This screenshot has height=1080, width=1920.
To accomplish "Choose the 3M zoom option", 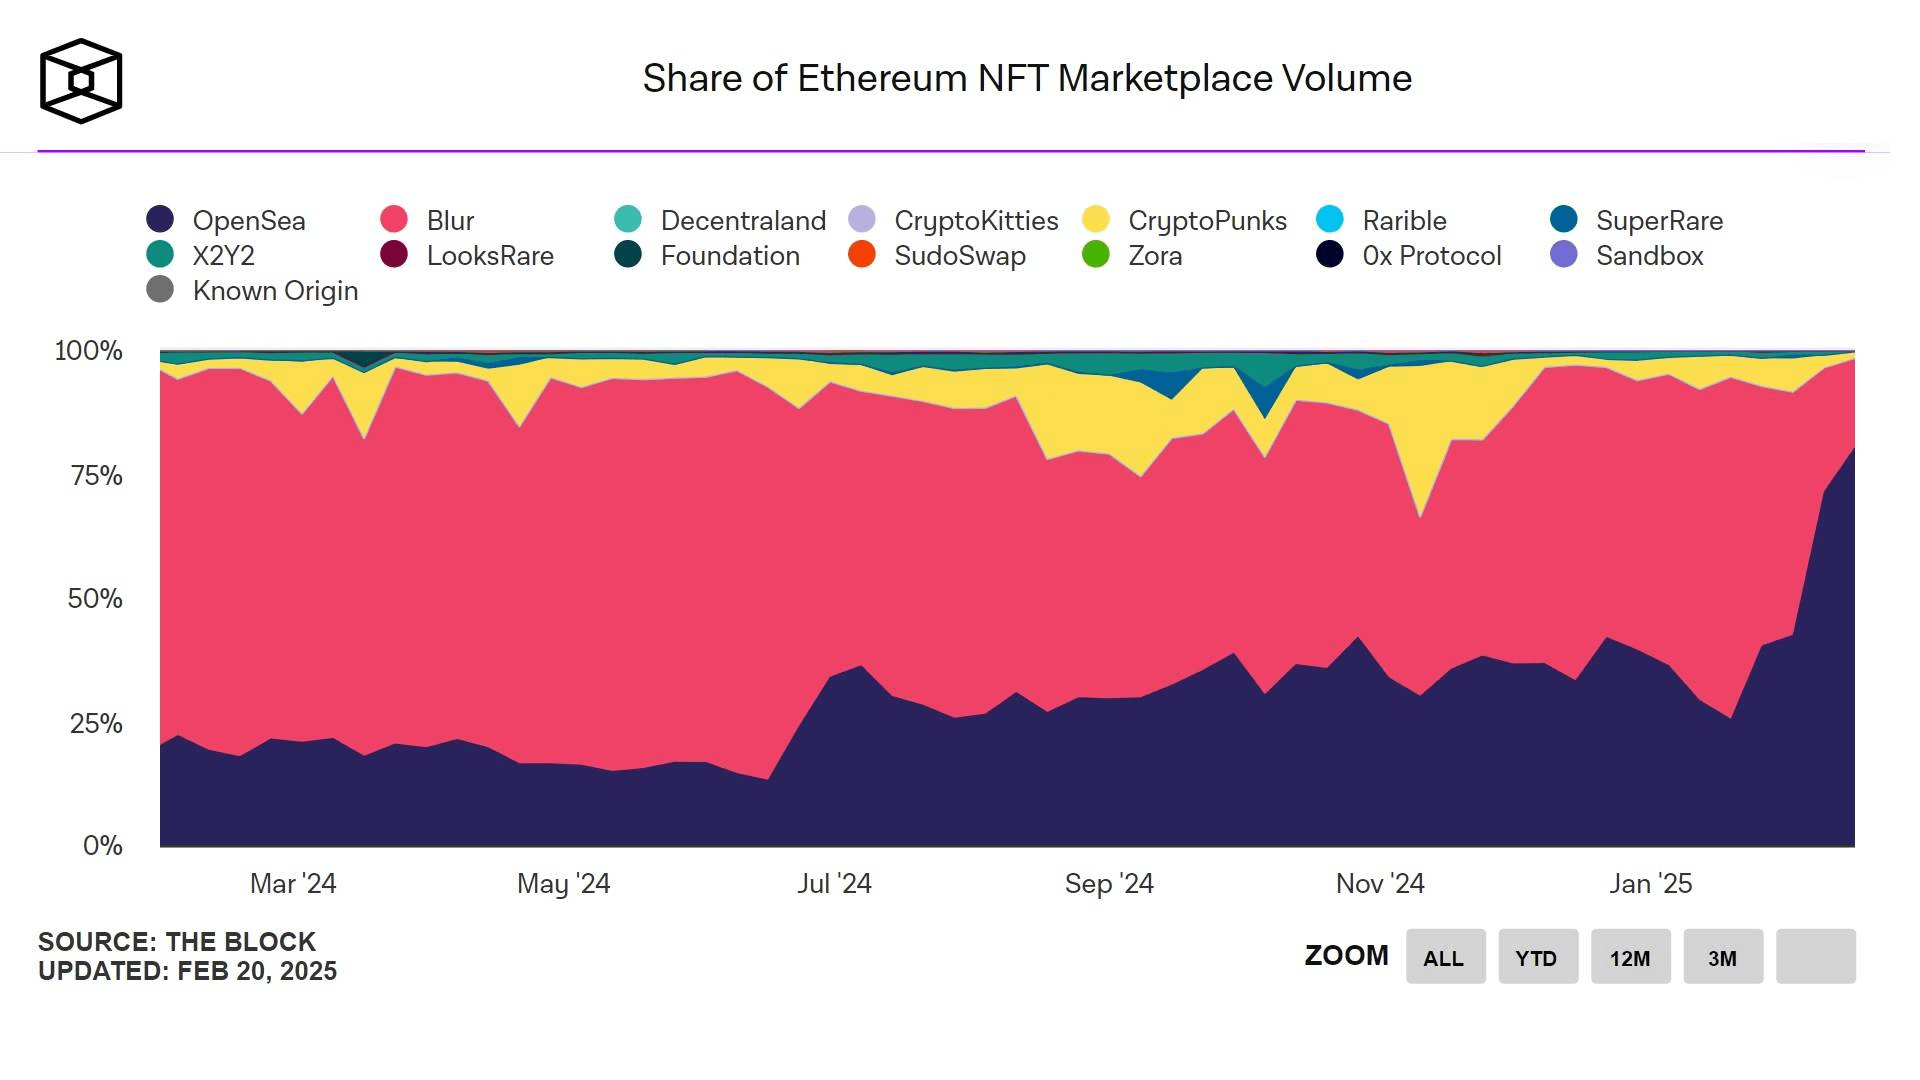I will (1722, 957).
